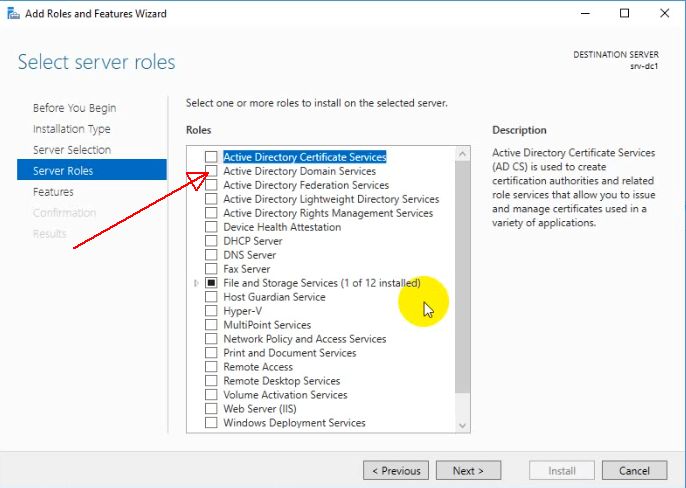Viewport: 686px width, 488px height.
Task: Select the DNS Server role label
Action: click(x=249, y=255)
